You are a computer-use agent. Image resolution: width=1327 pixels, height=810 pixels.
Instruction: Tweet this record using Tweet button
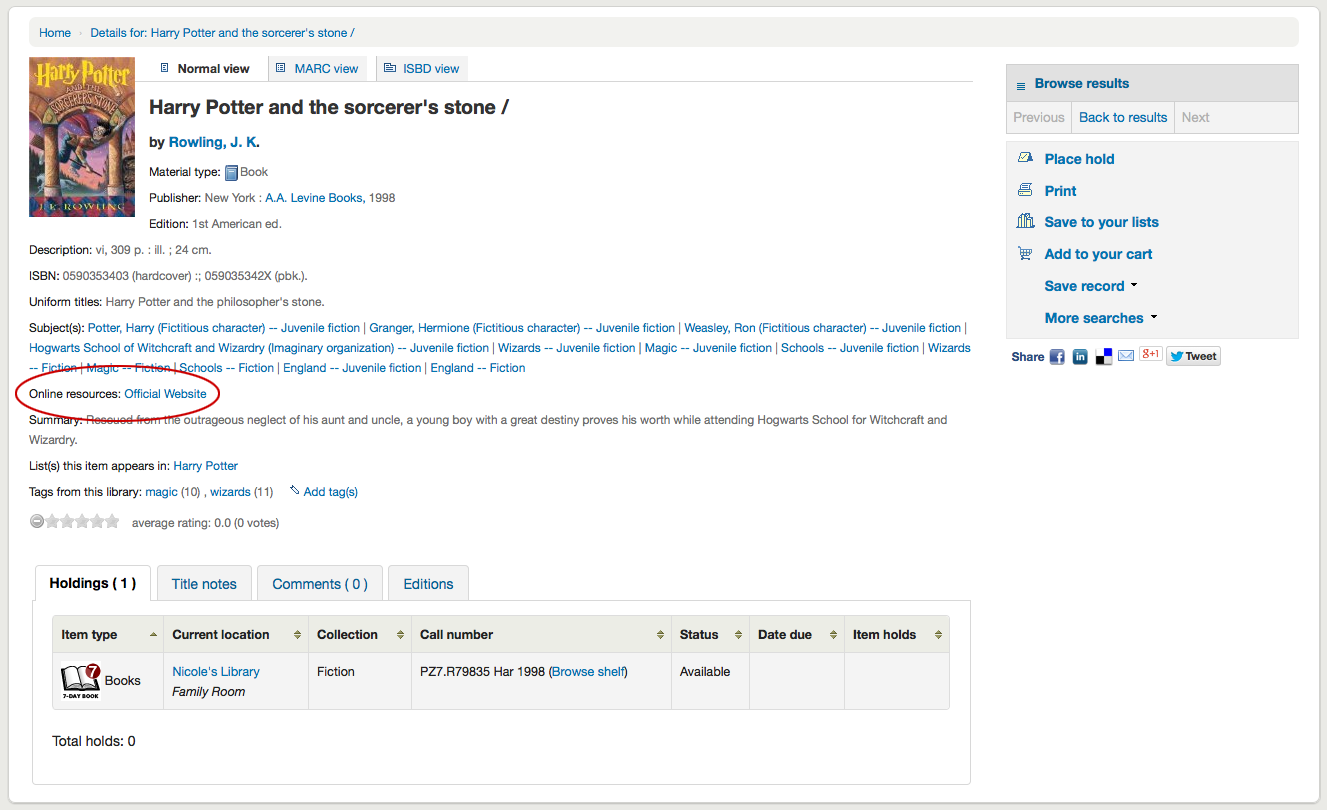pyautogui.click(x=1193, y=356)
